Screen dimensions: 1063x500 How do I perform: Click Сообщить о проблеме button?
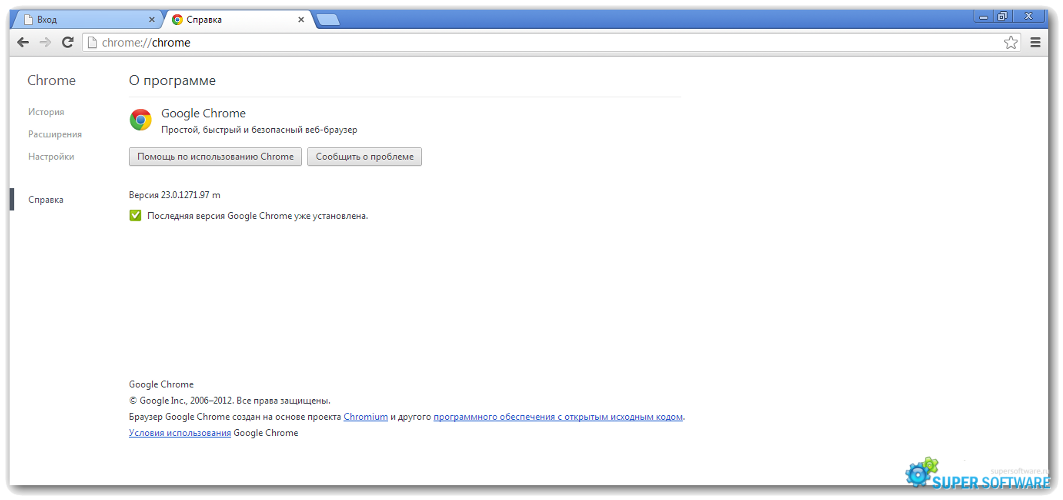[365, 157]
